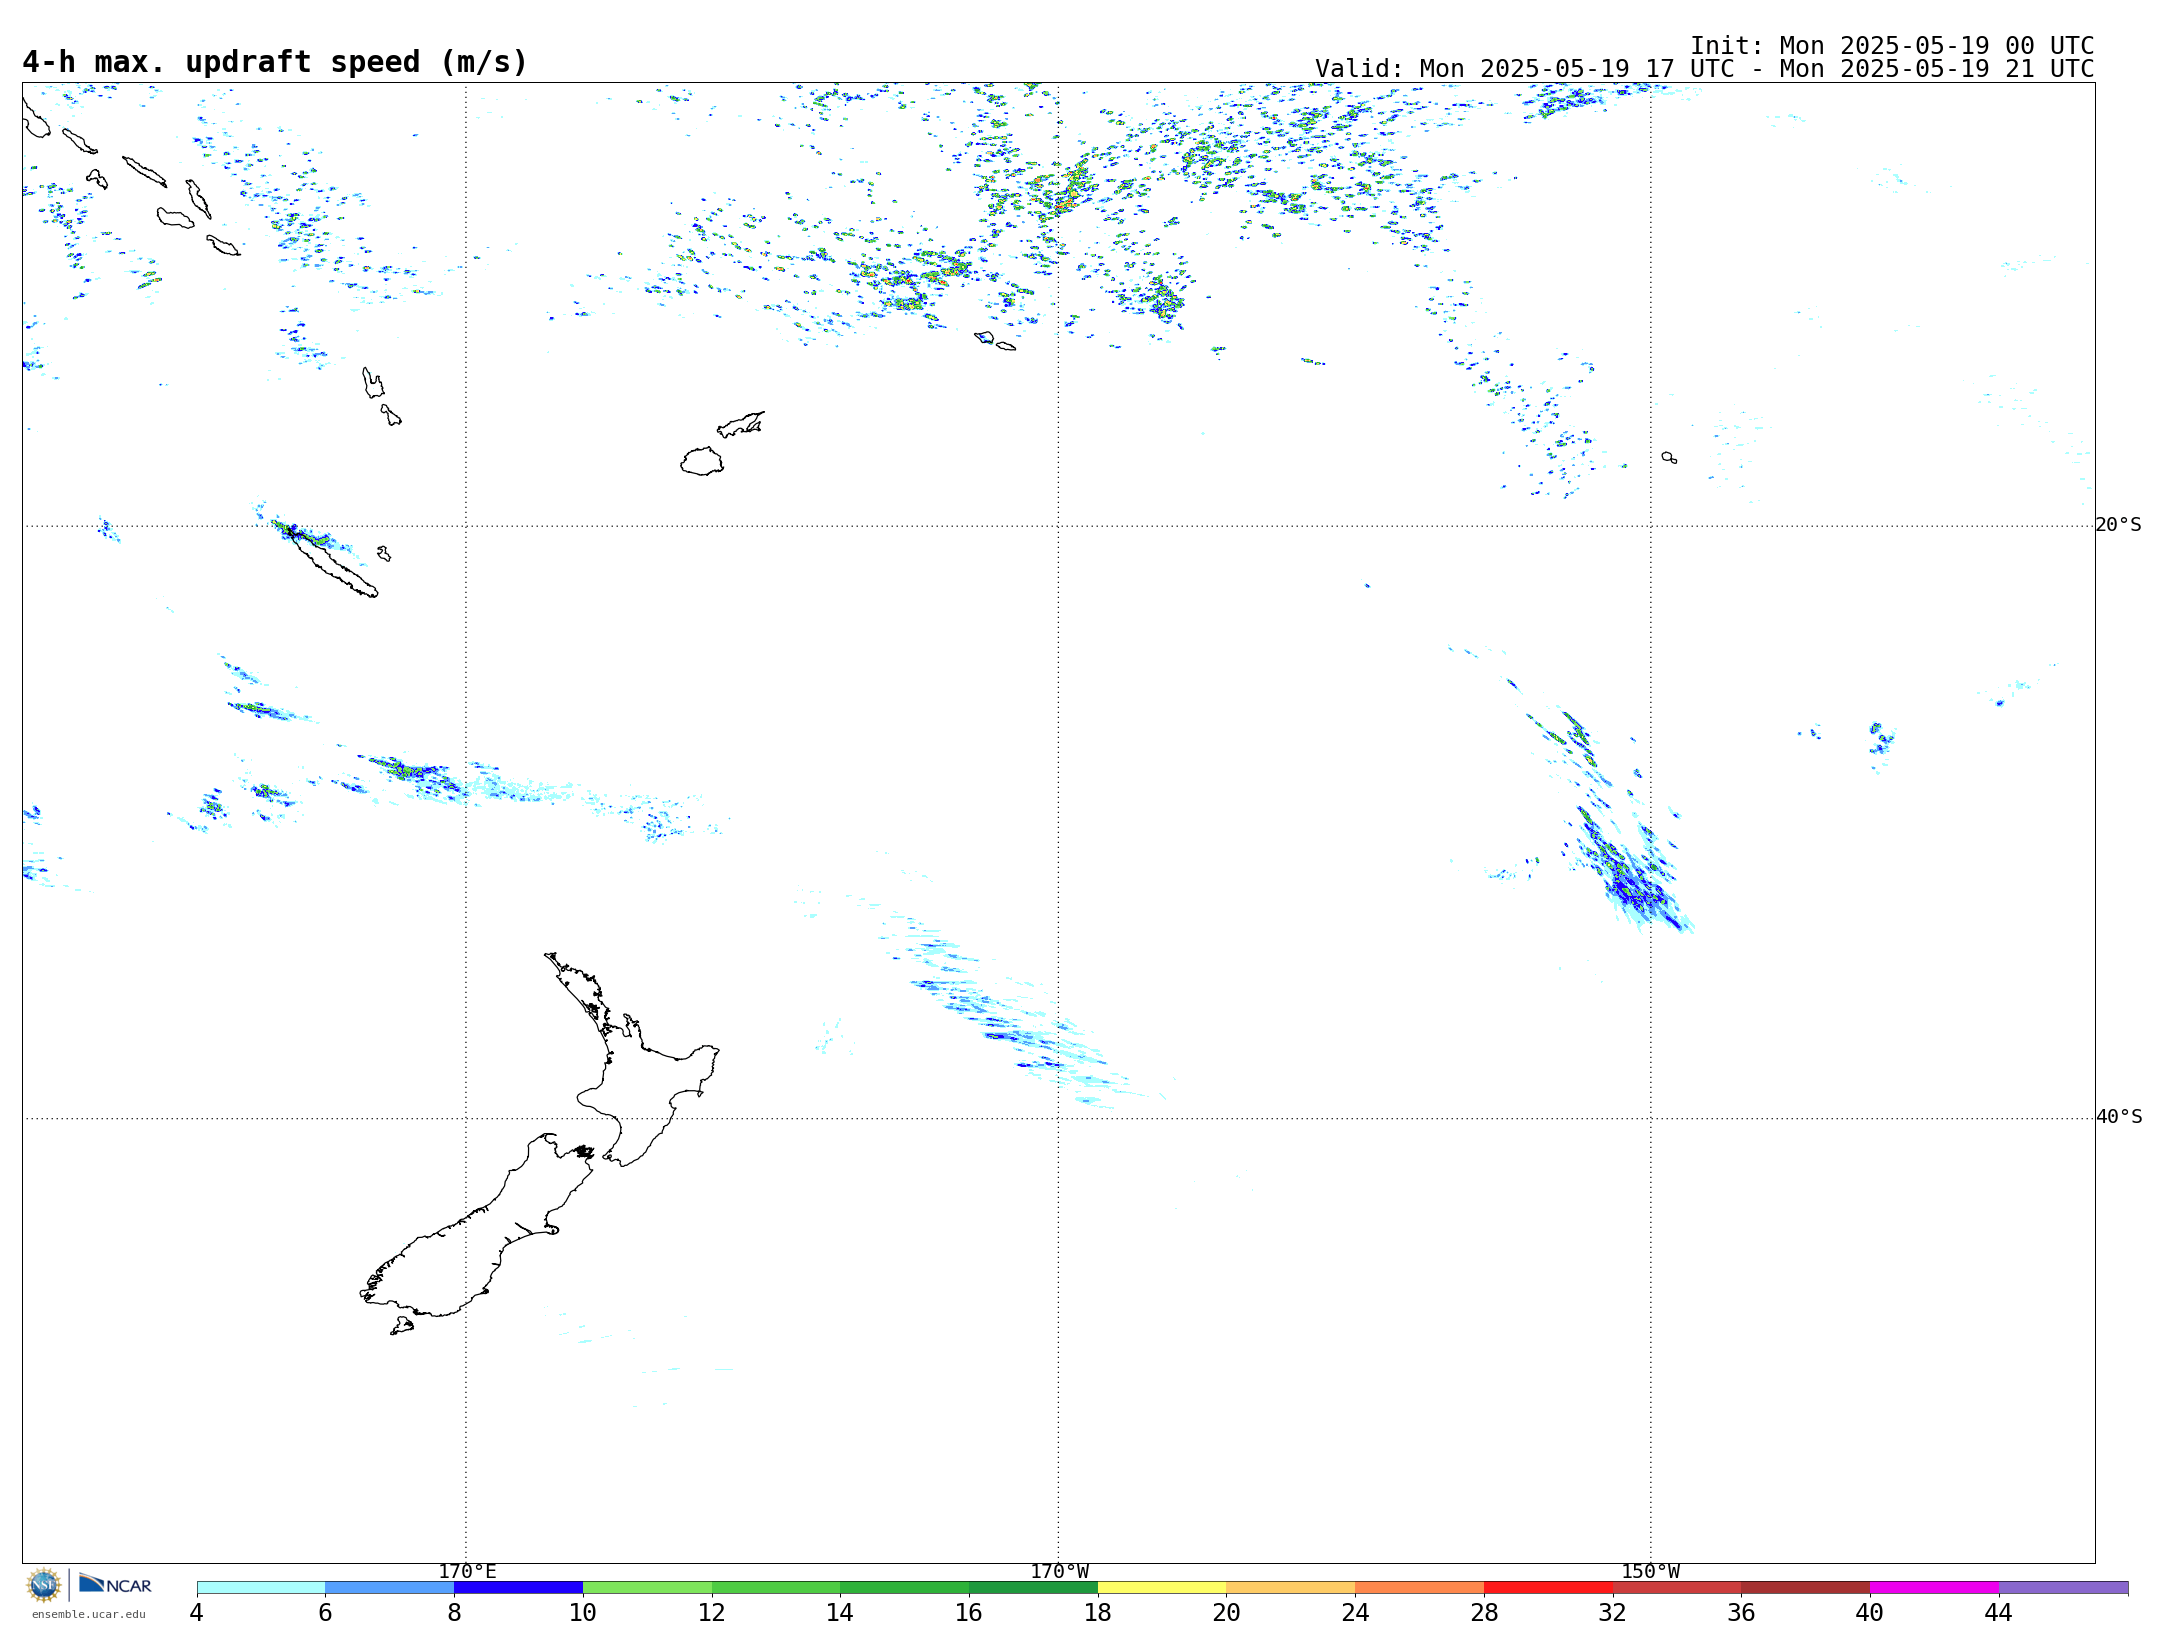
Task: Click the 170°W longitude label
Action: (x=1059, y=1571)
